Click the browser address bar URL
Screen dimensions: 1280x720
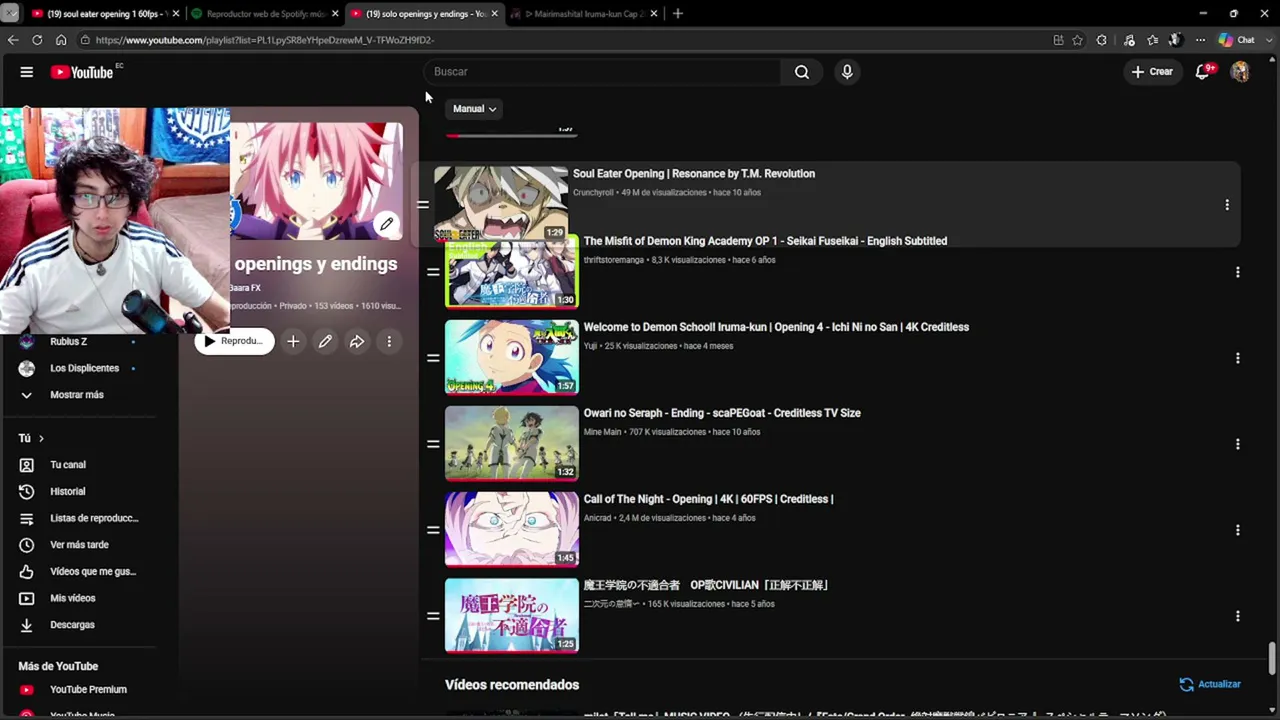point(265,40)
